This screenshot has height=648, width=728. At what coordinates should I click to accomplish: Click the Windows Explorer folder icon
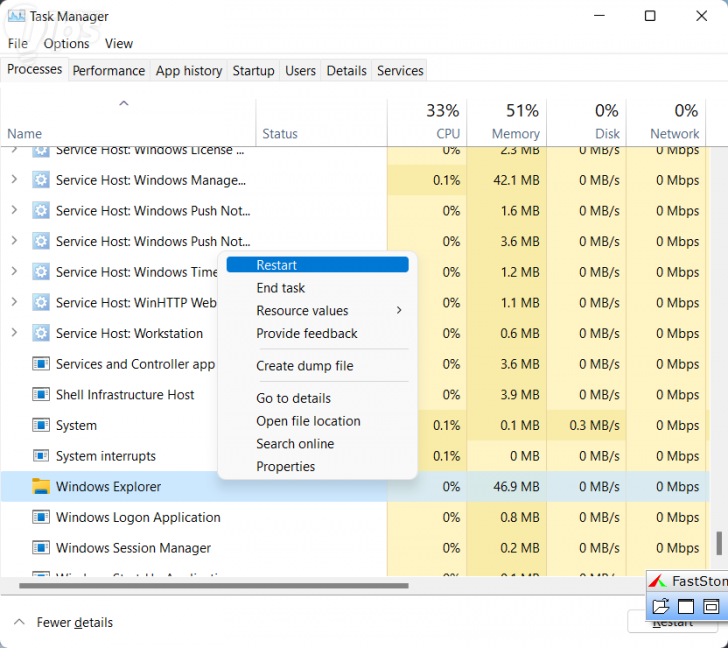coord(41,486)
